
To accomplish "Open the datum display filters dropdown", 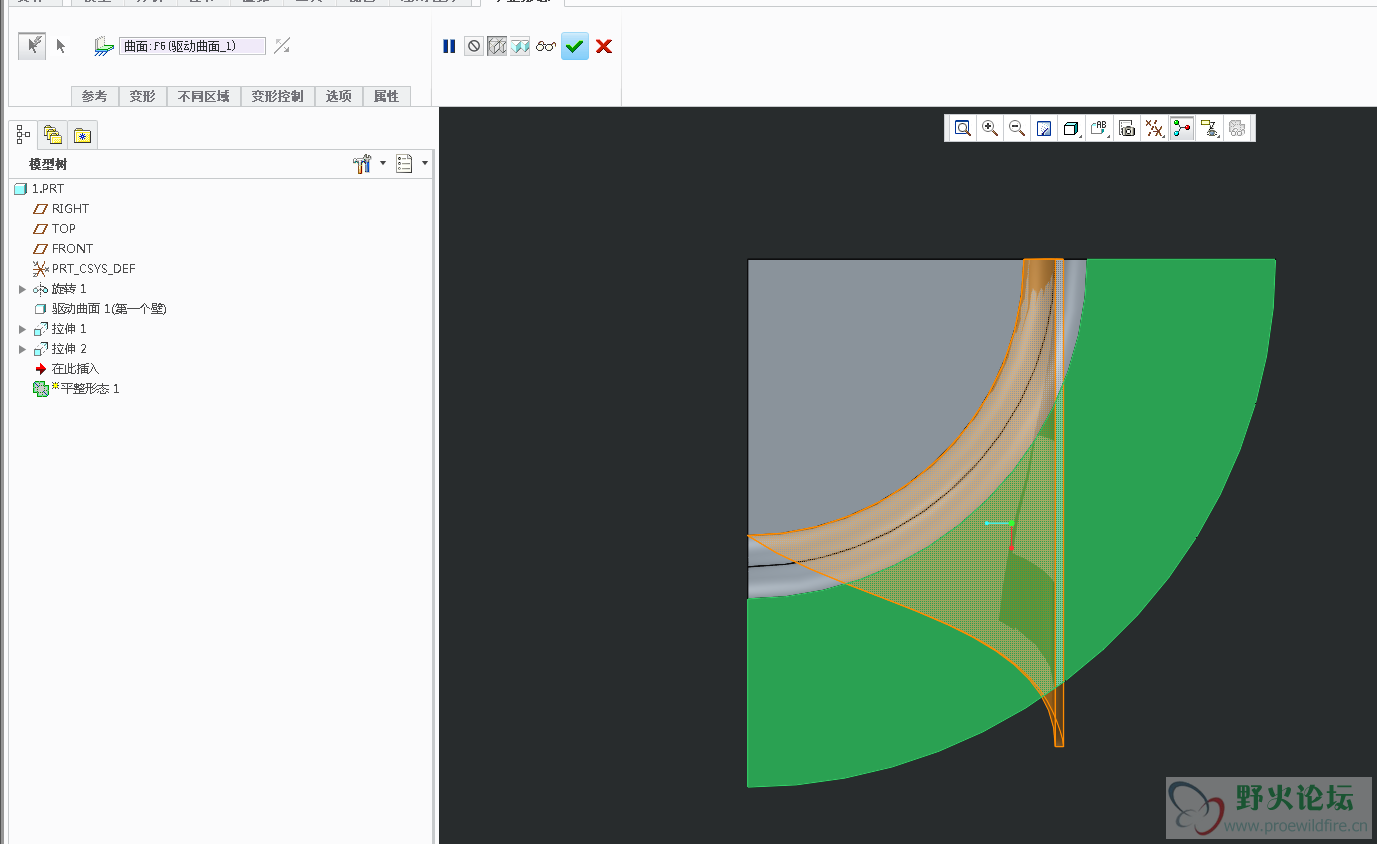I will pyautogui.click(x=1155, y=128).
